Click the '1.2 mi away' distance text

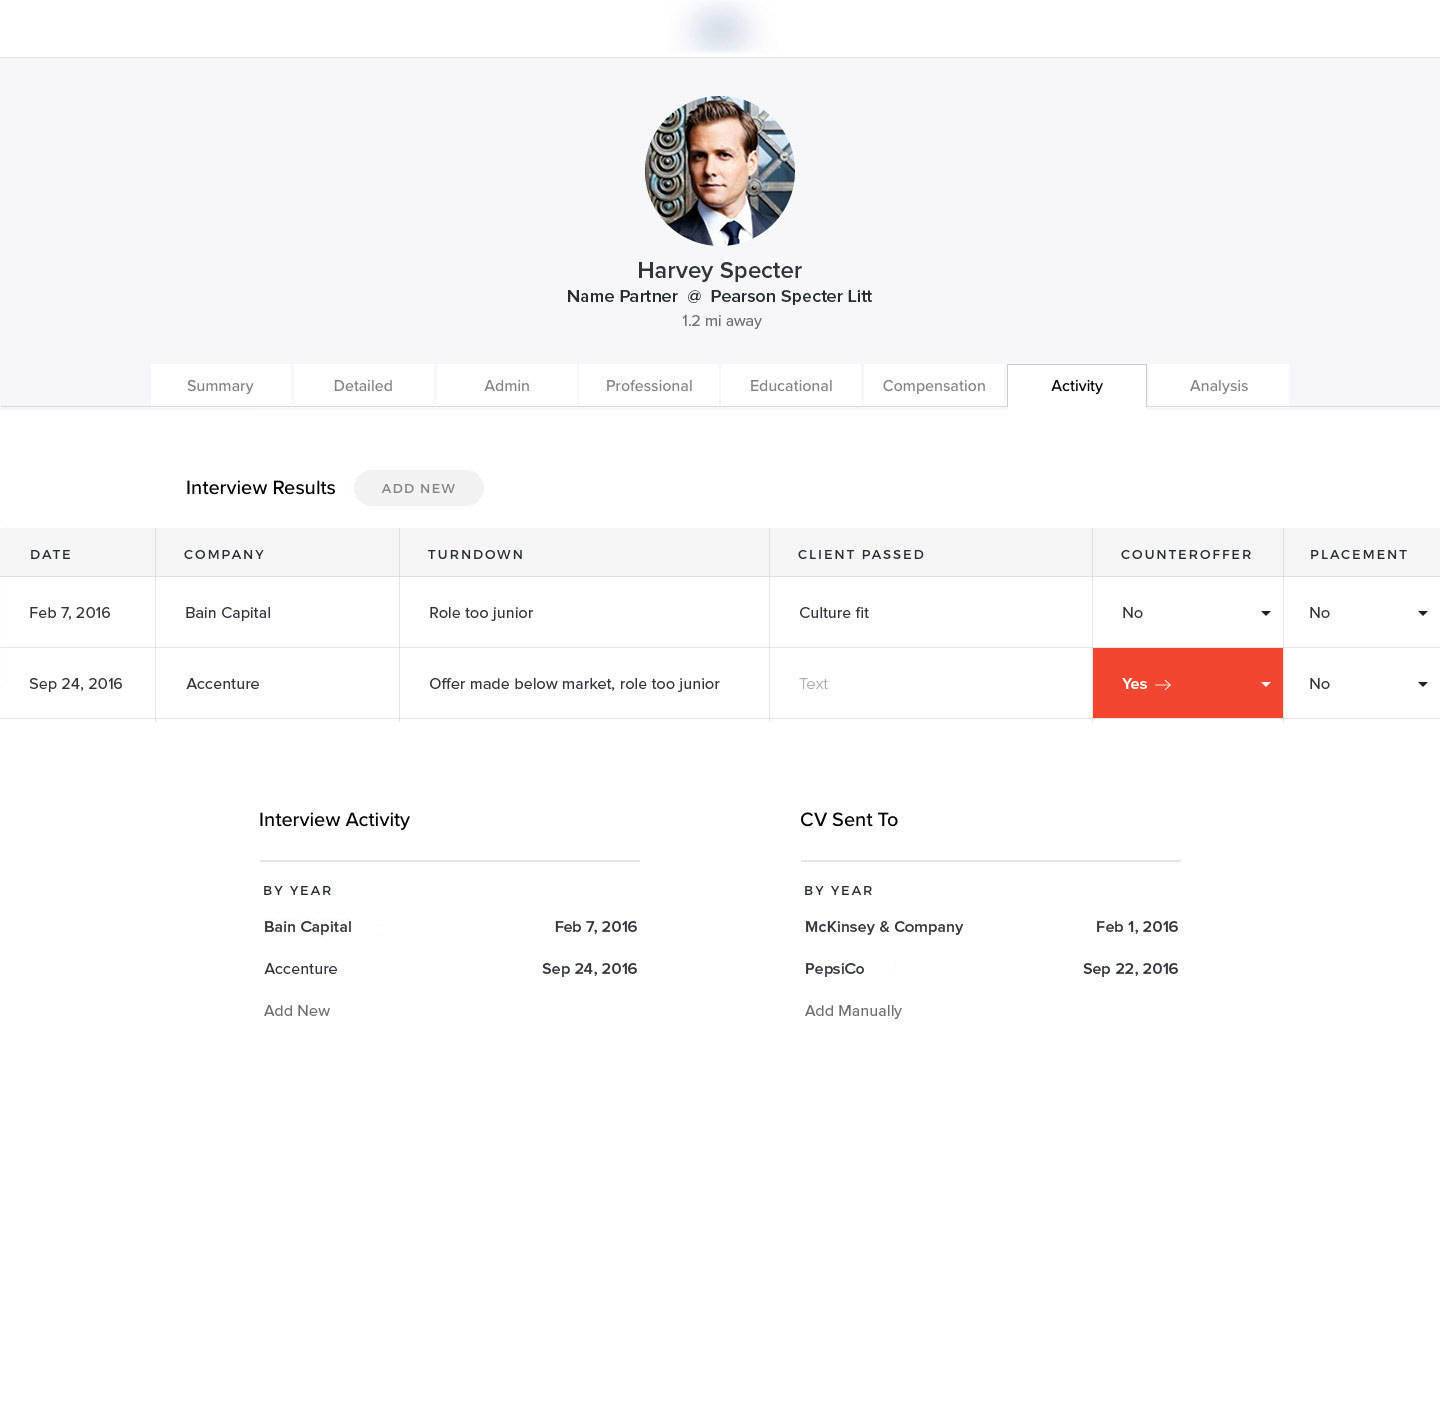(722, 321)
